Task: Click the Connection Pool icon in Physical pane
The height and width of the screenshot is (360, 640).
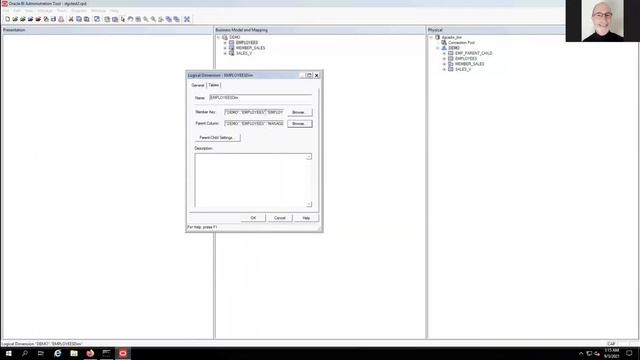Action: click(x=444, y=42)
